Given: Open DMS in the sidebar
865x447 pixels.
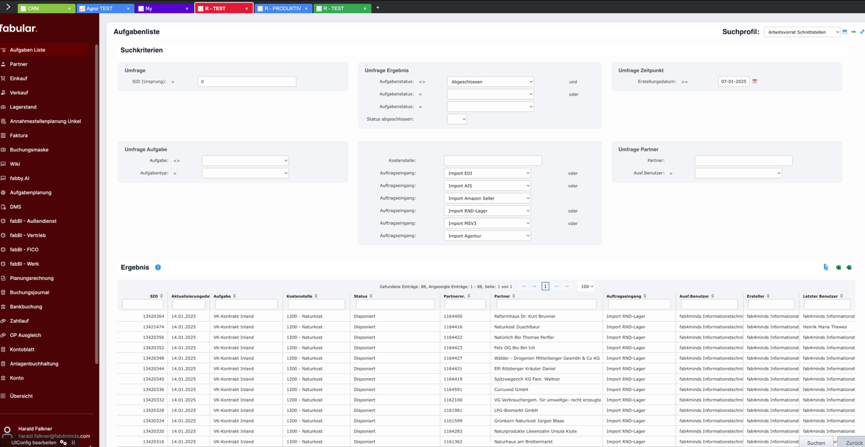Looking at the screenshot, I should click(x=15, y=207).
